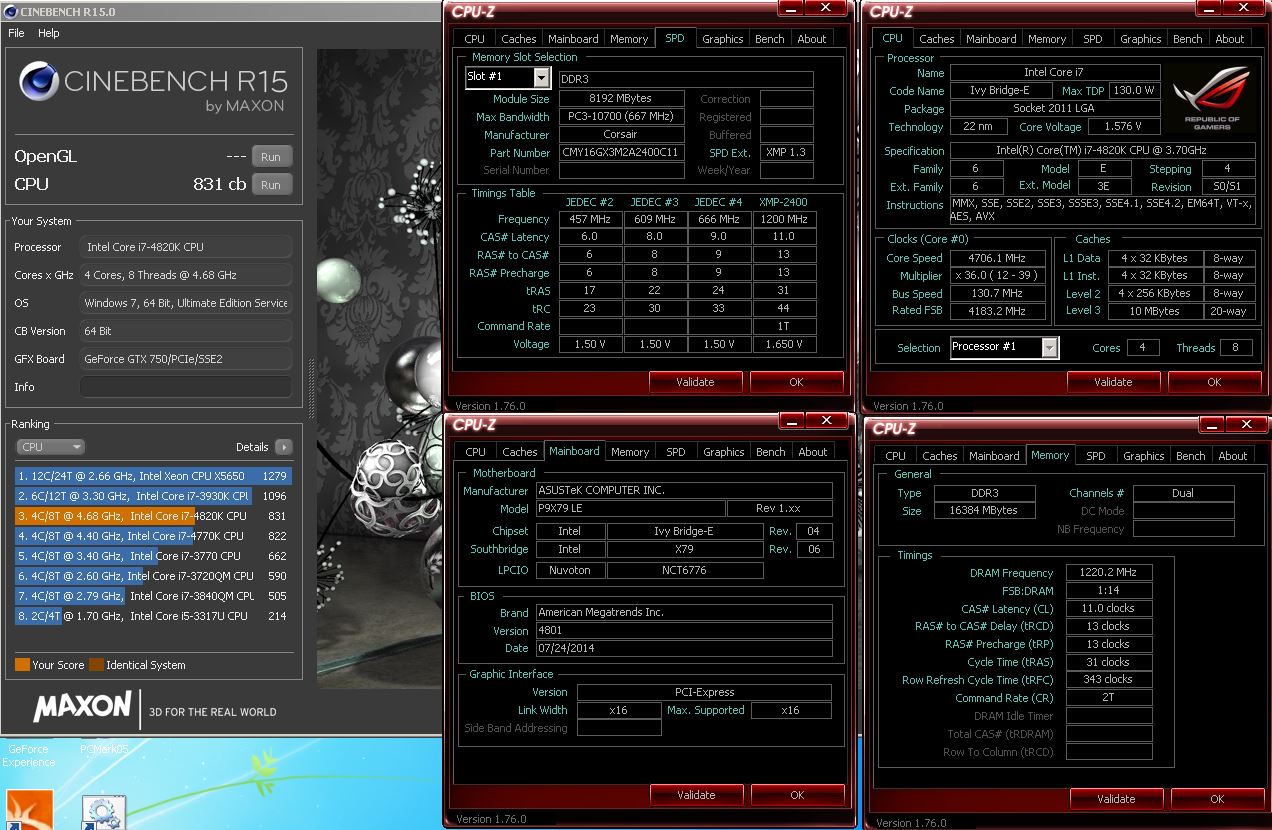This screenshot has width=1272, height=830.
Task: Run the CPU benchmark
Action: point(271,185)
